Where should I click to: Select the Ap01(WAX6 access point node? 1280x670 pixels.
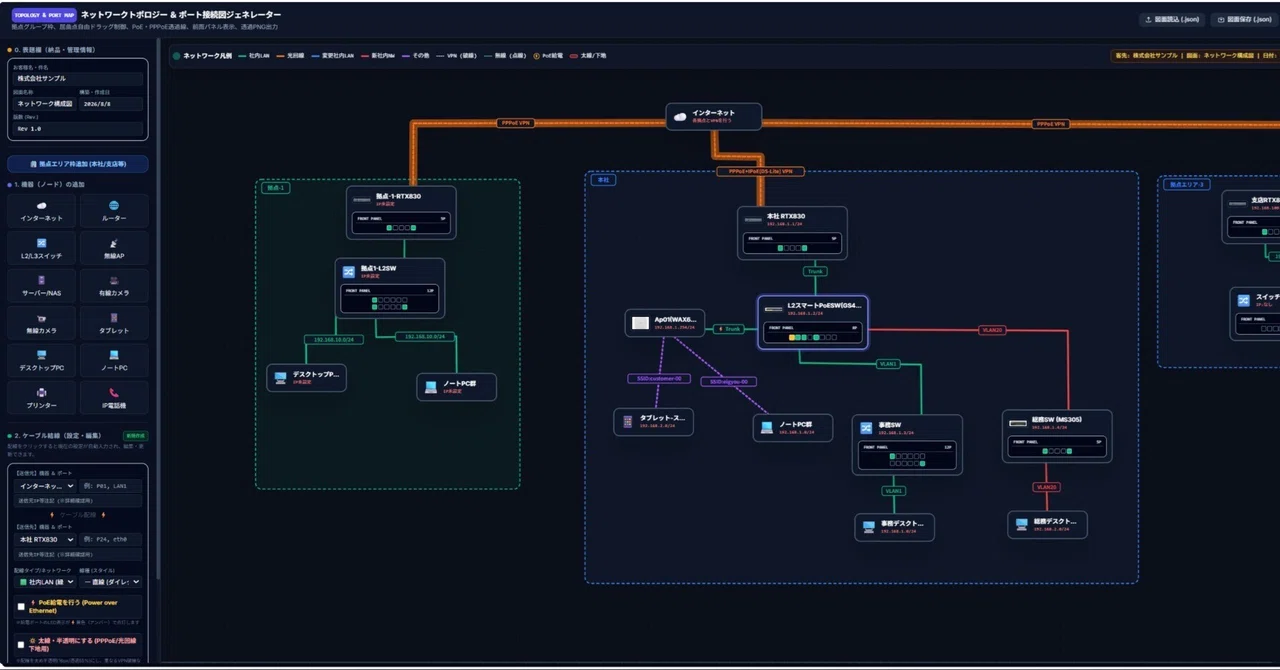tap(665, 323)
